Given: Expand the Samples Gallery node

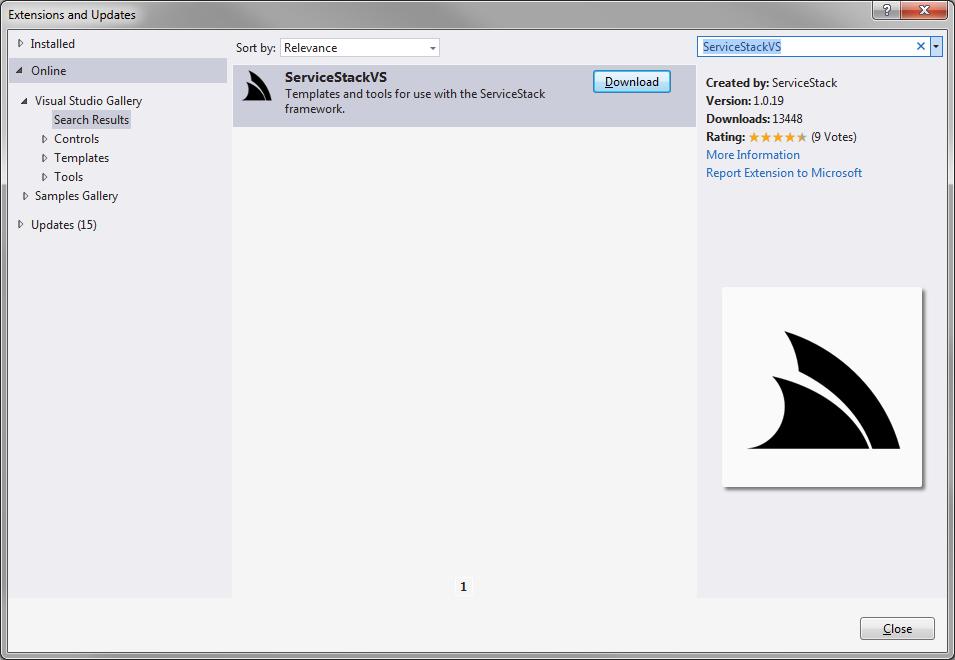Looking at the screenshot, I should (x=25, y=196).
